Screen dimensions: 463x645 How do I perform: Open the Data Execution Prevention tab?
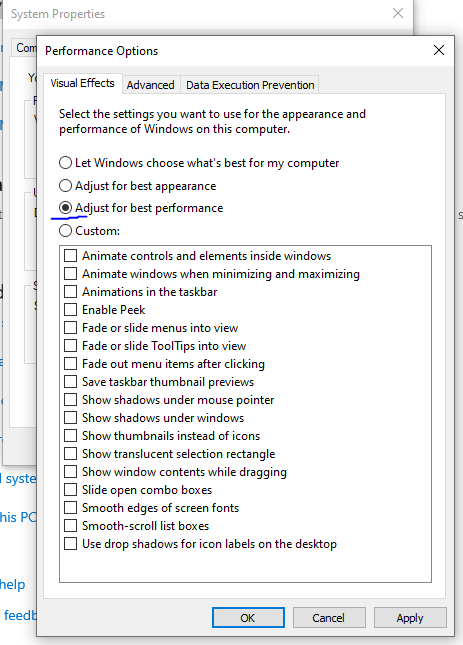pos(250,85)
